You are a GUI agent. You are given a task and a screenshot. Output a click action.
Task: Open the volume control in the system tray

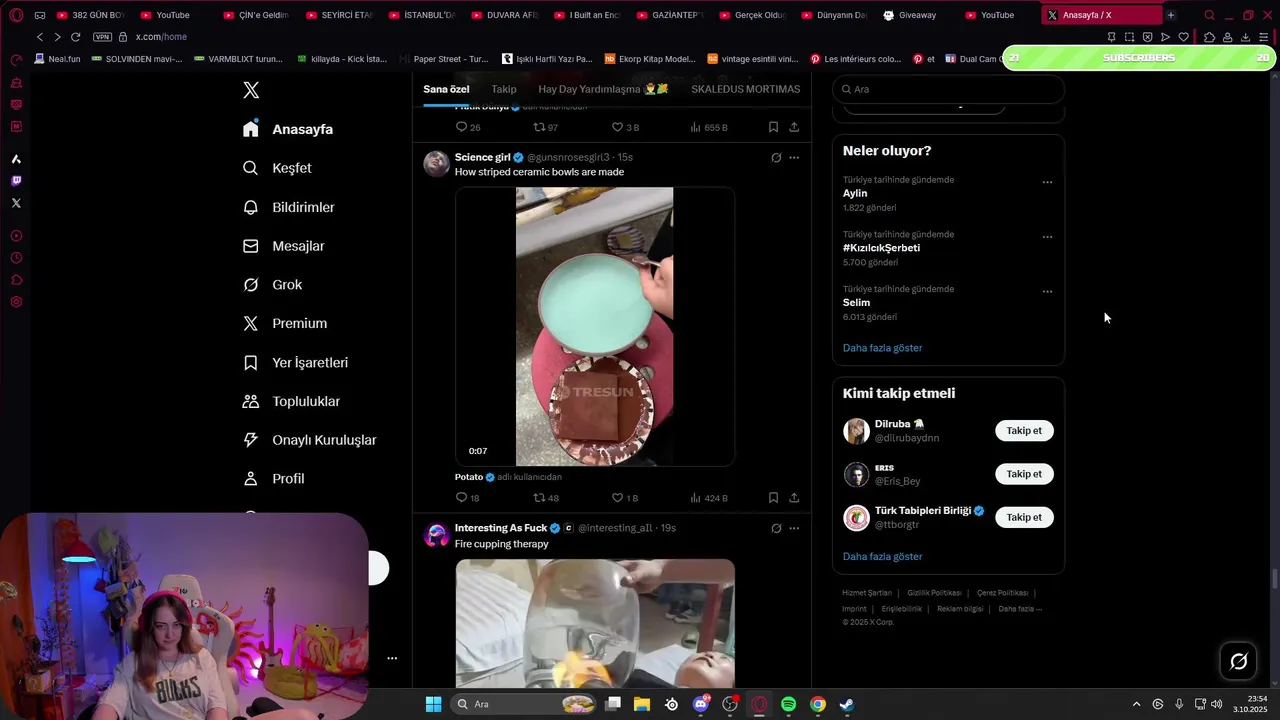click(x=1216, y=704)
